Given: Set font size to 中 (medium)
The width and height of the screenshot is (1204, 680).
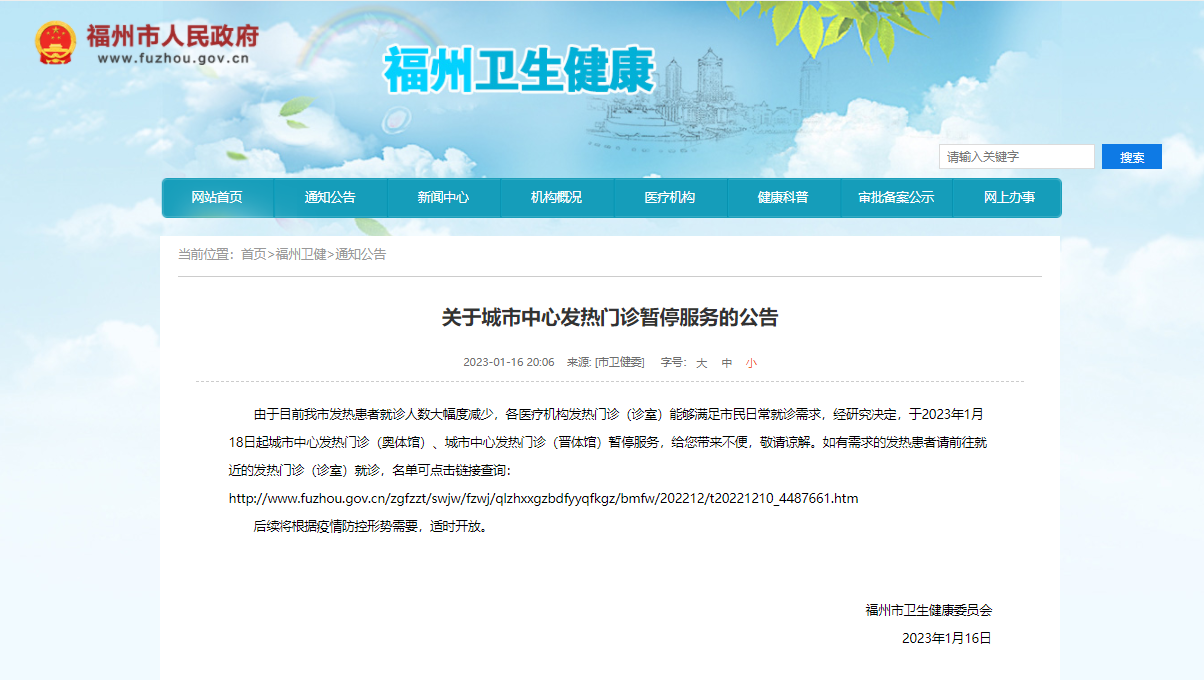Looking at the screenshot, I should [727, 363].
